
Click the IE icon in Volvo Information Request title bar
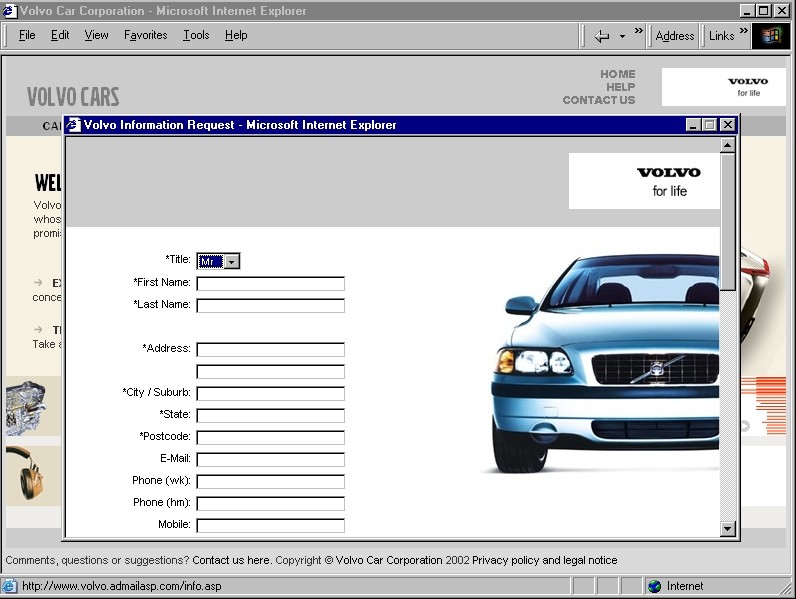pyautogui.click(x=74, y=124)
